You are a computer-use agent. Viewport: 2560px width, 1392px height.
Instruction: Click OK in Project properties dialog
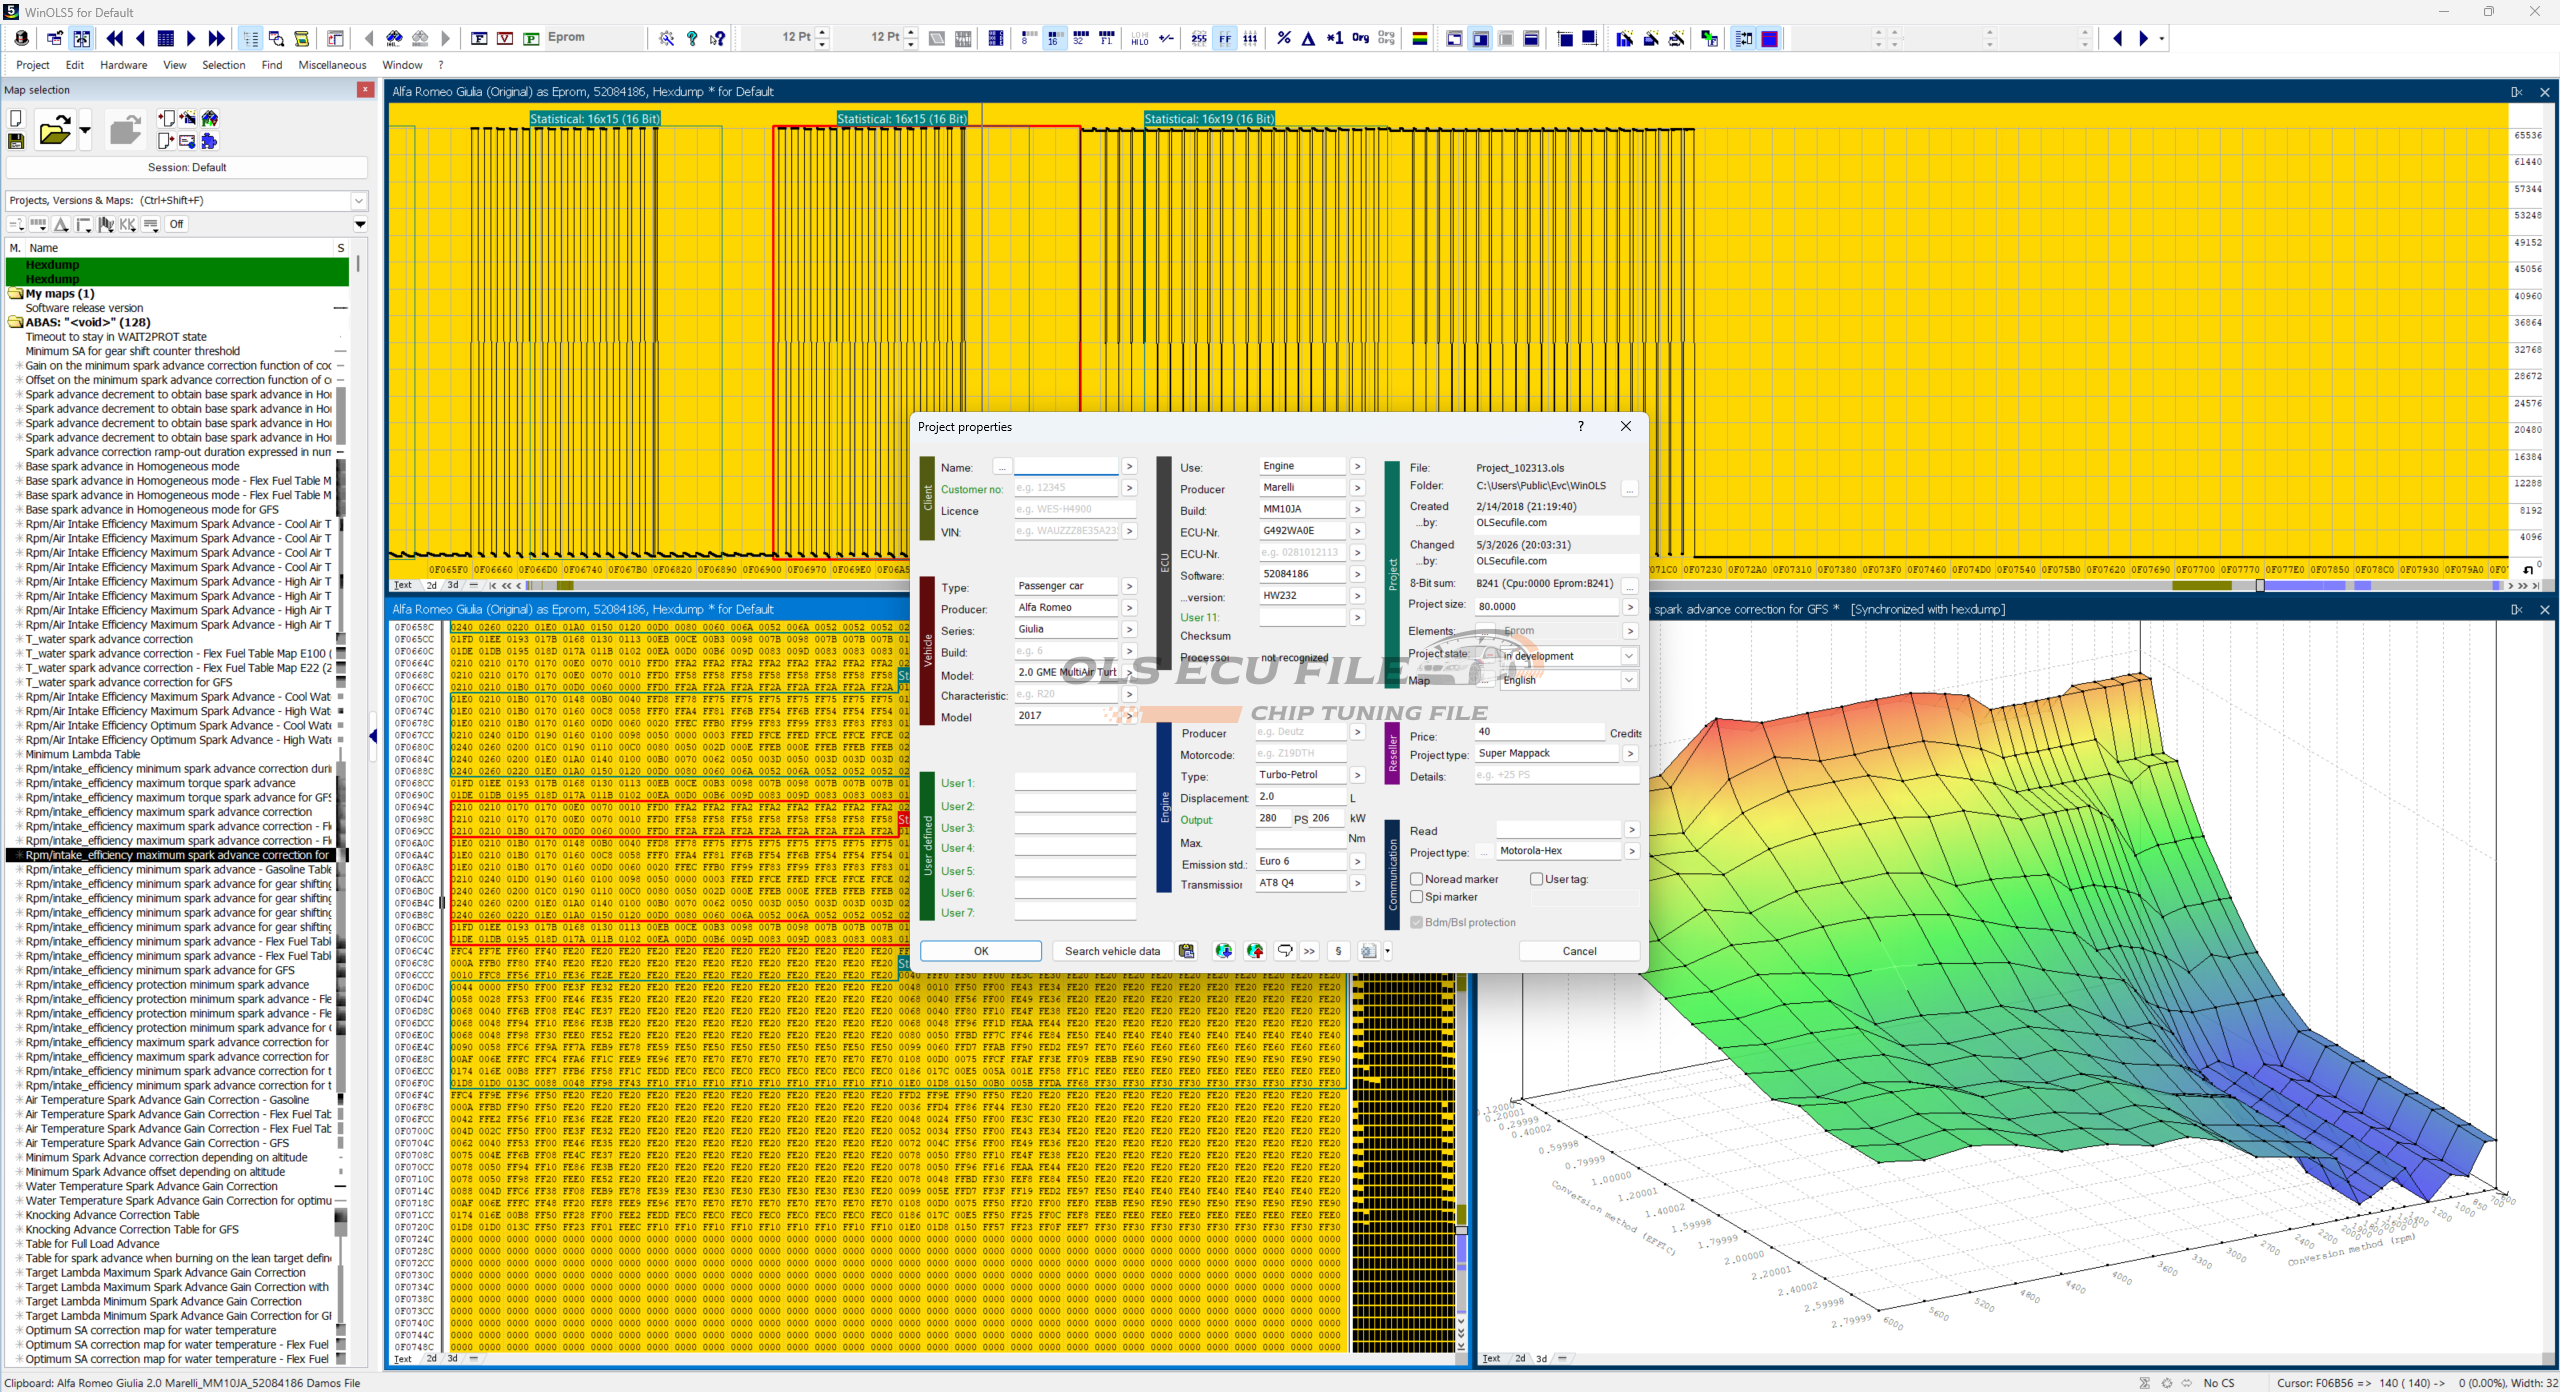[x=981, y=951]
